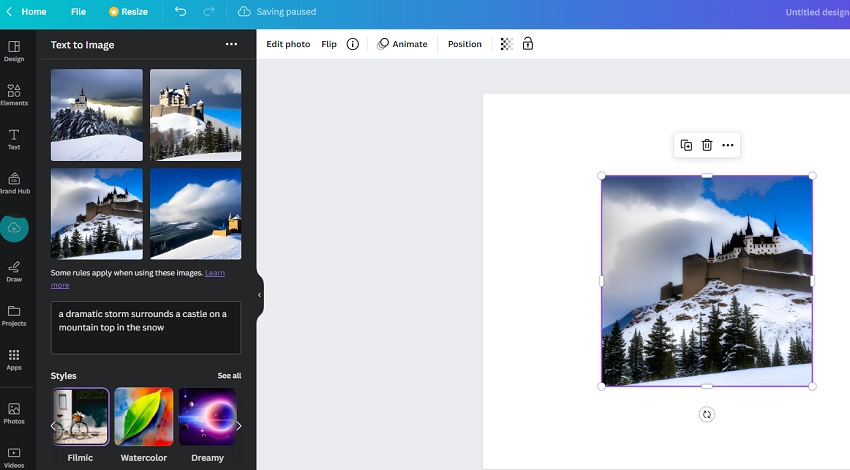
Task: Click the Saving paused cloud status
Action: (x=277, y=11)
